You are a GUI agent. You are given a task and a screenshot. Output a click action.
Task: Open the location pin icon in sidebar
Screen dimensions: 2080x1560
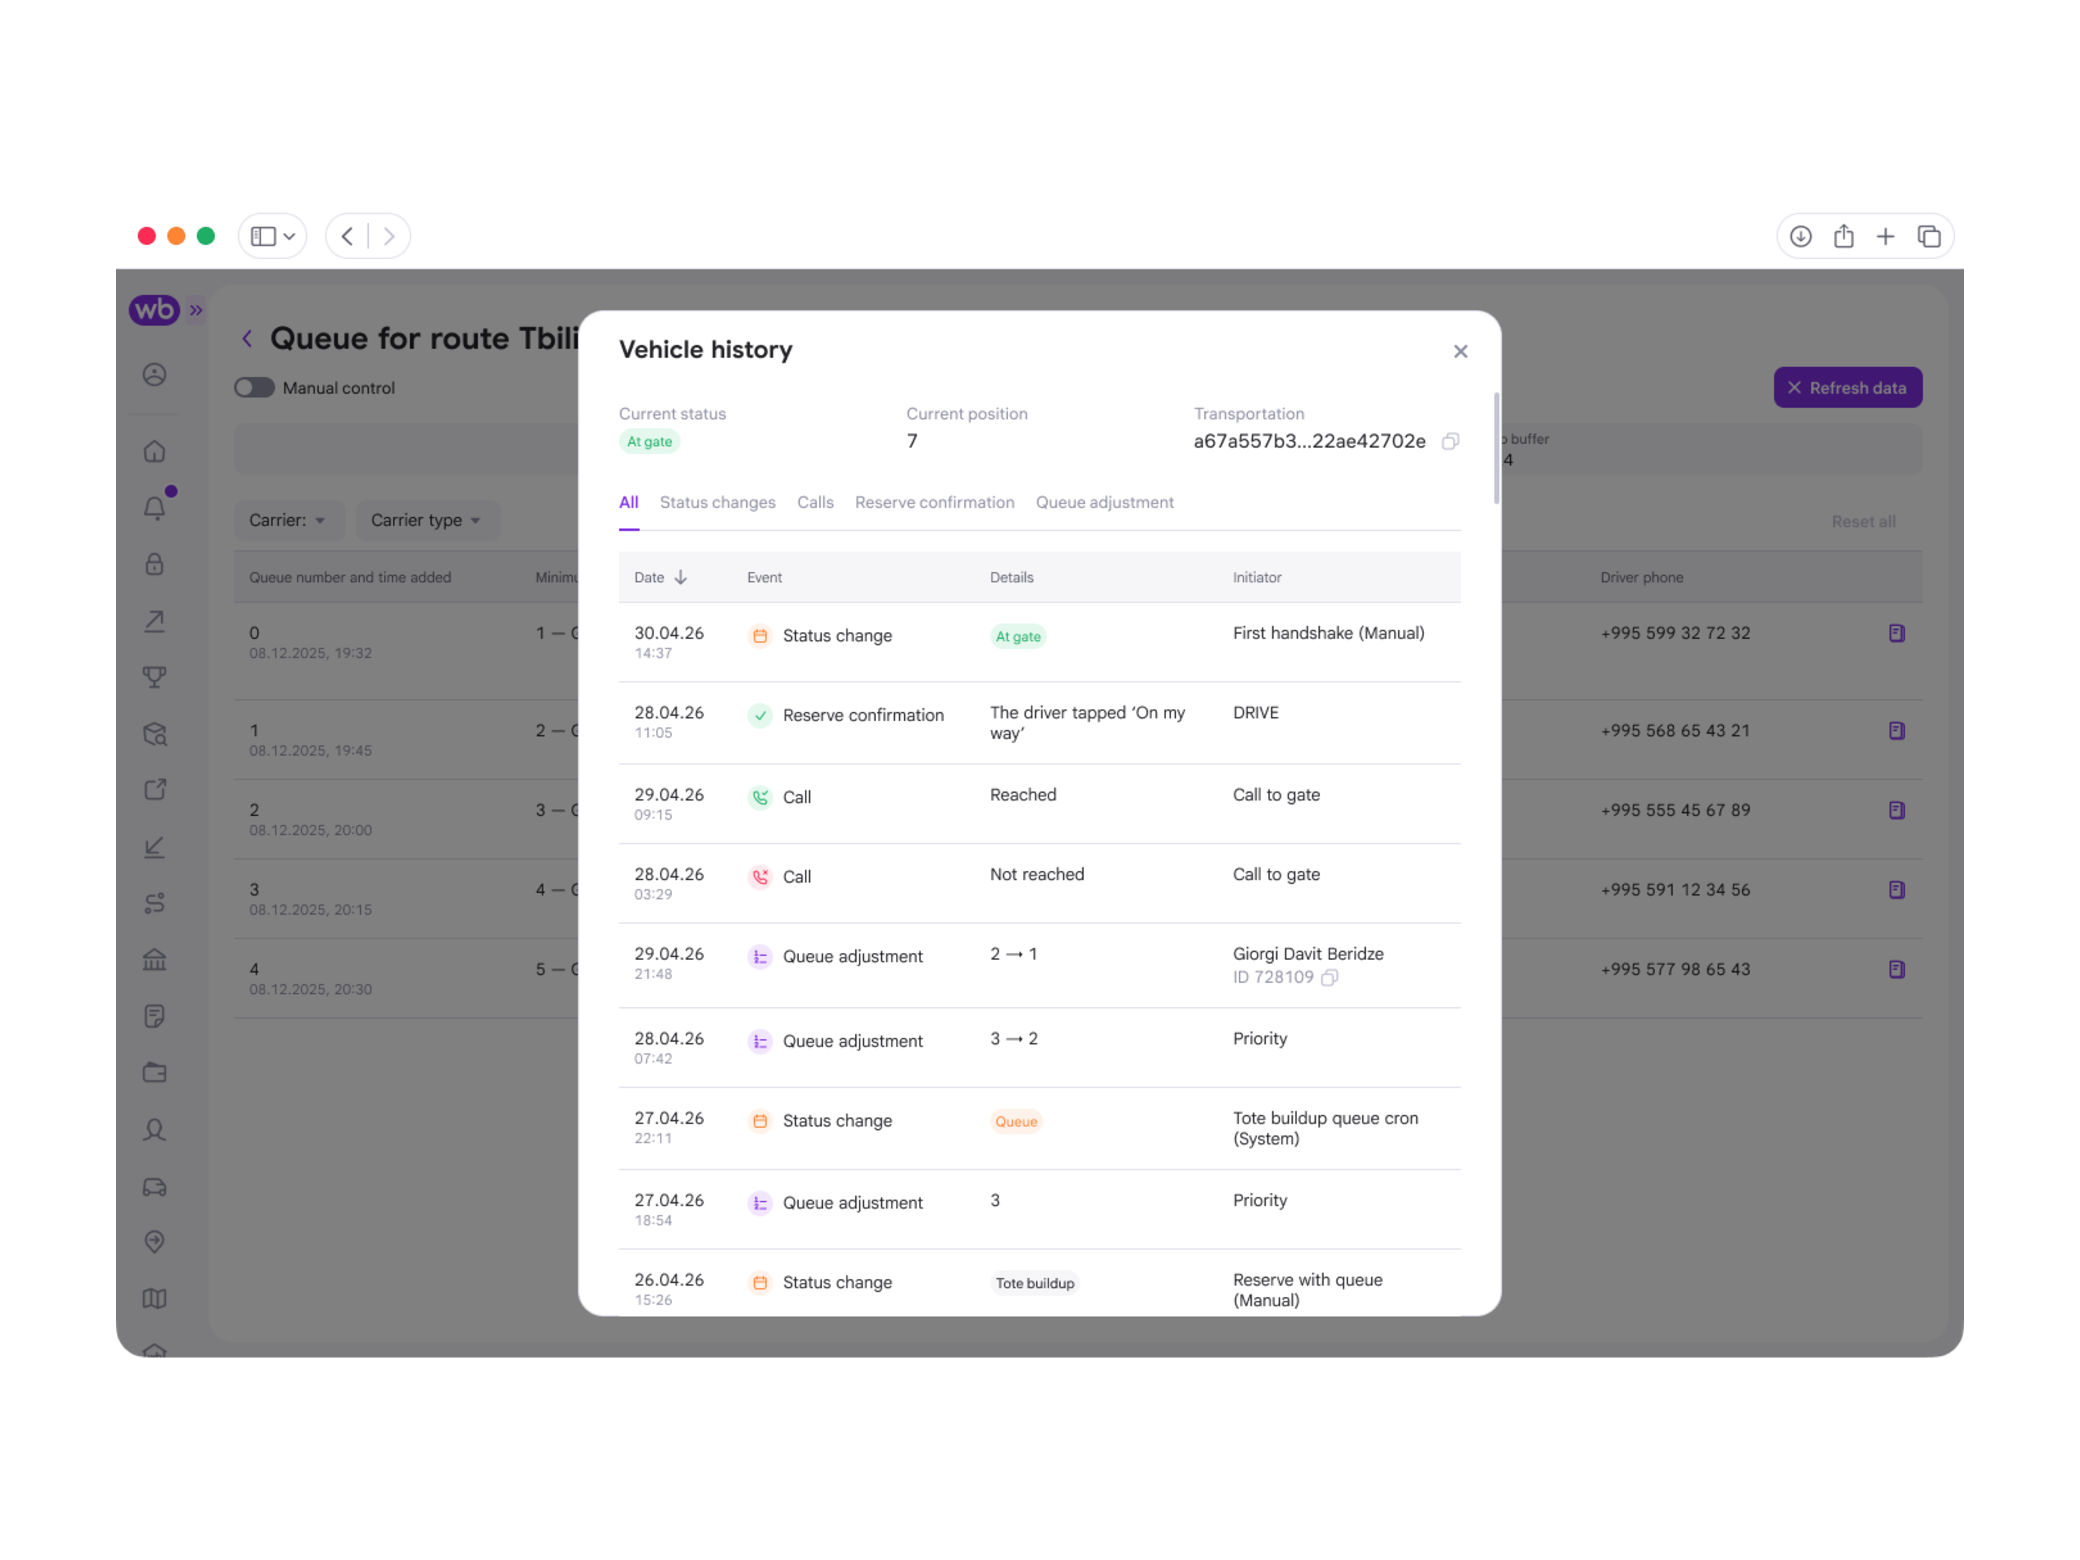(154, 1242)
